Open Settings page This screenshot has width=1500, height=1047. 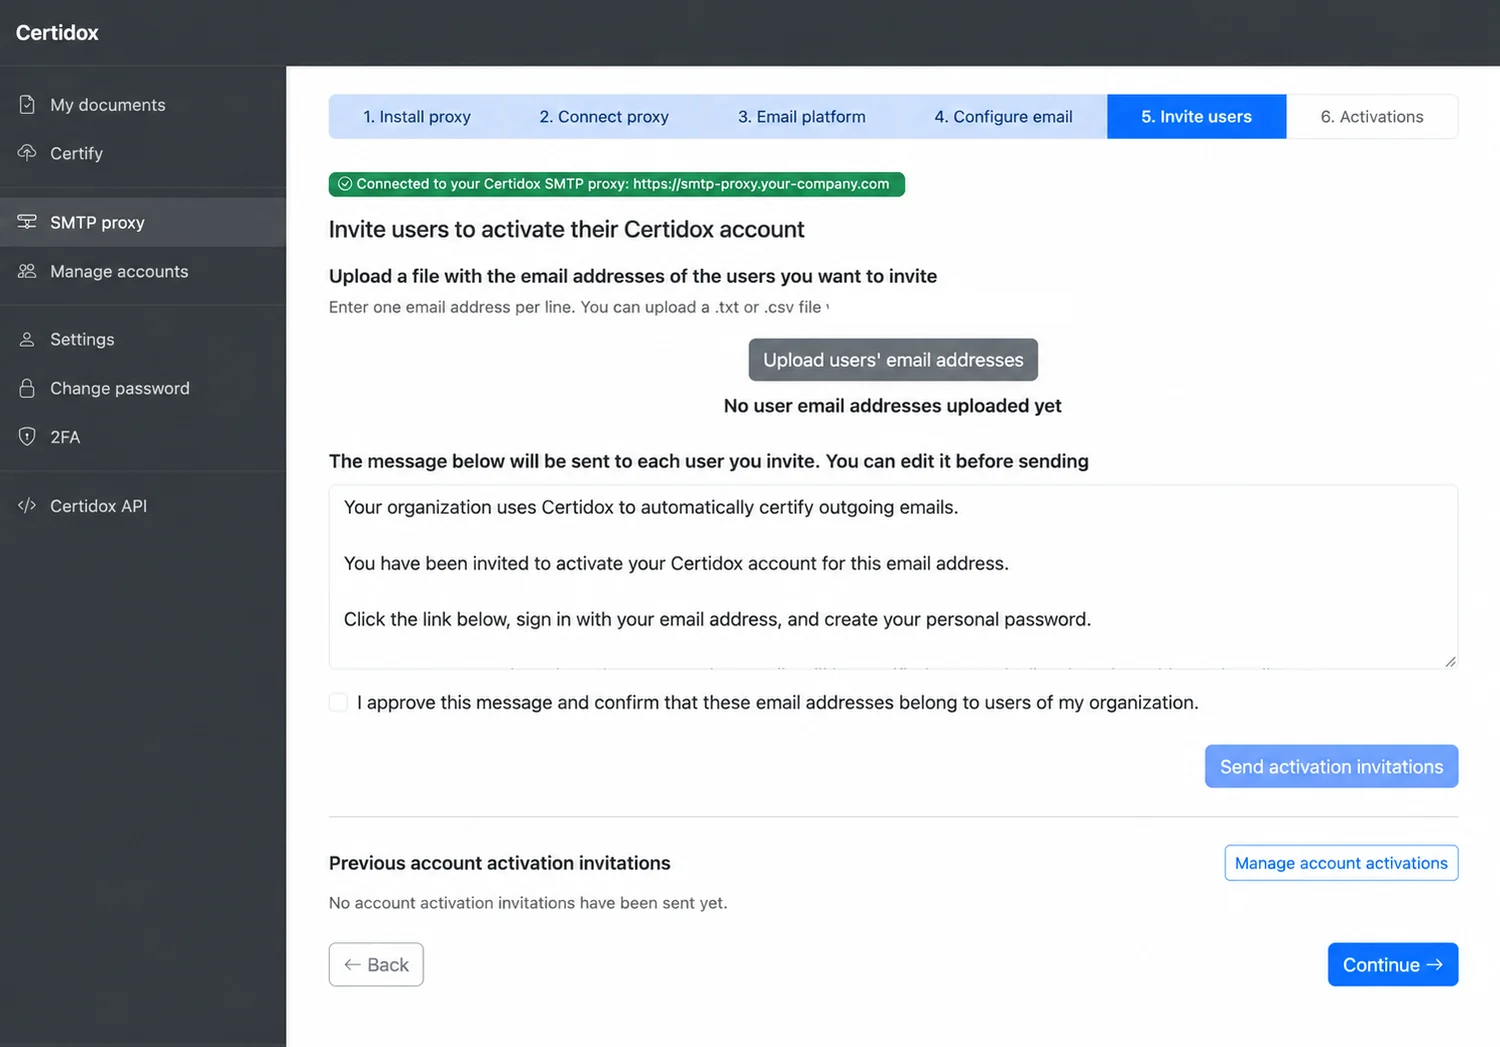tap(143, 339)
